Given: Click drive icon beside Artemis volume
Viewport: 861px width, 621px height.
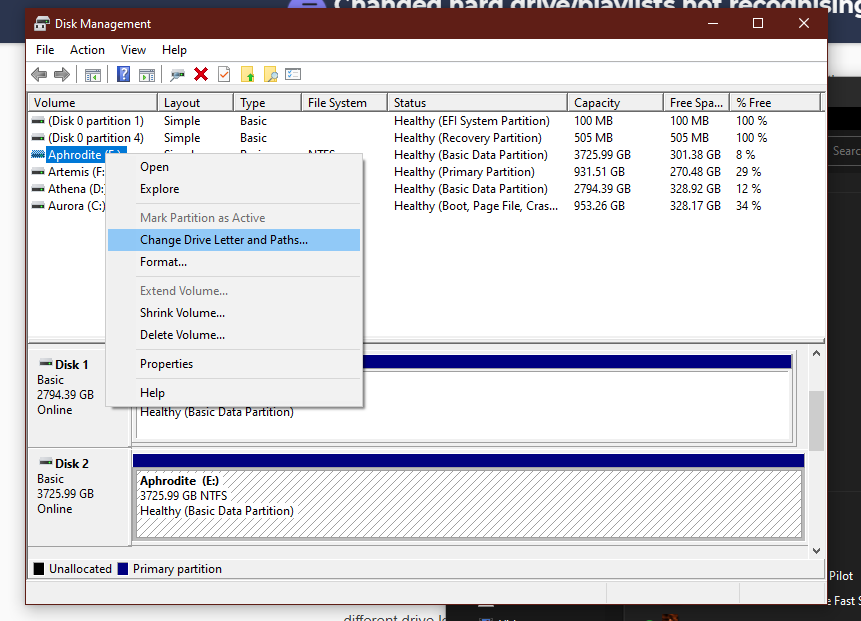Looking at the screenshot, I should pos(38,171).
